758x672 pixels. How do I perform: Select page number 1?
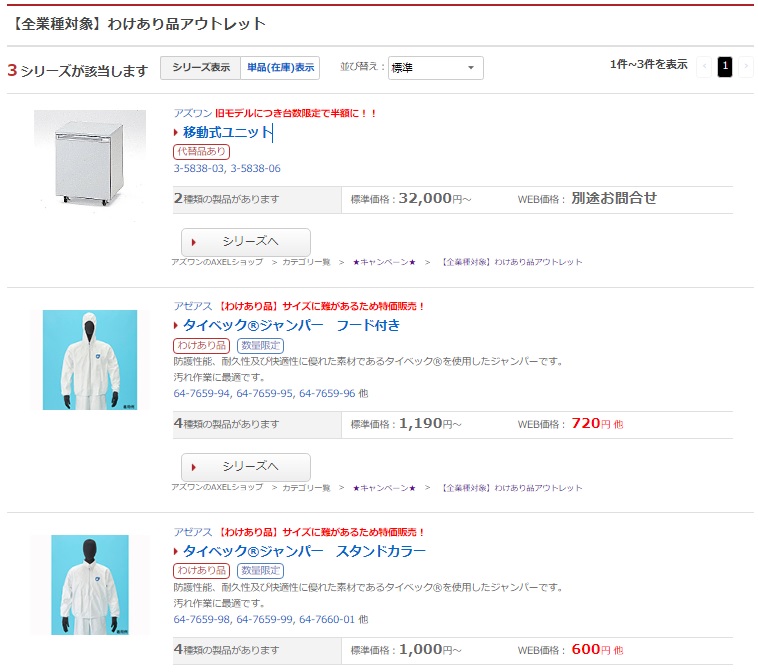(x=725, y=67)
